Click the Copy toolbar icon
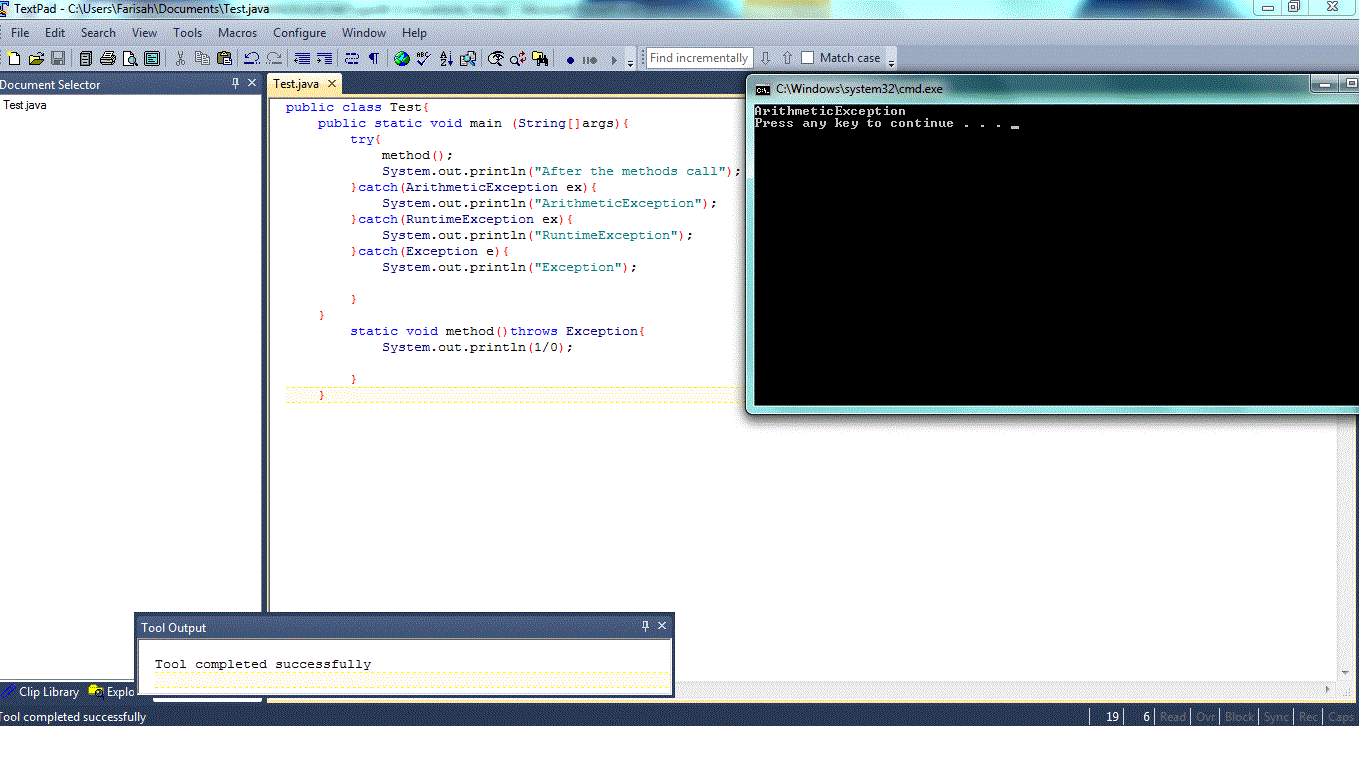 (x=202, y=59)
